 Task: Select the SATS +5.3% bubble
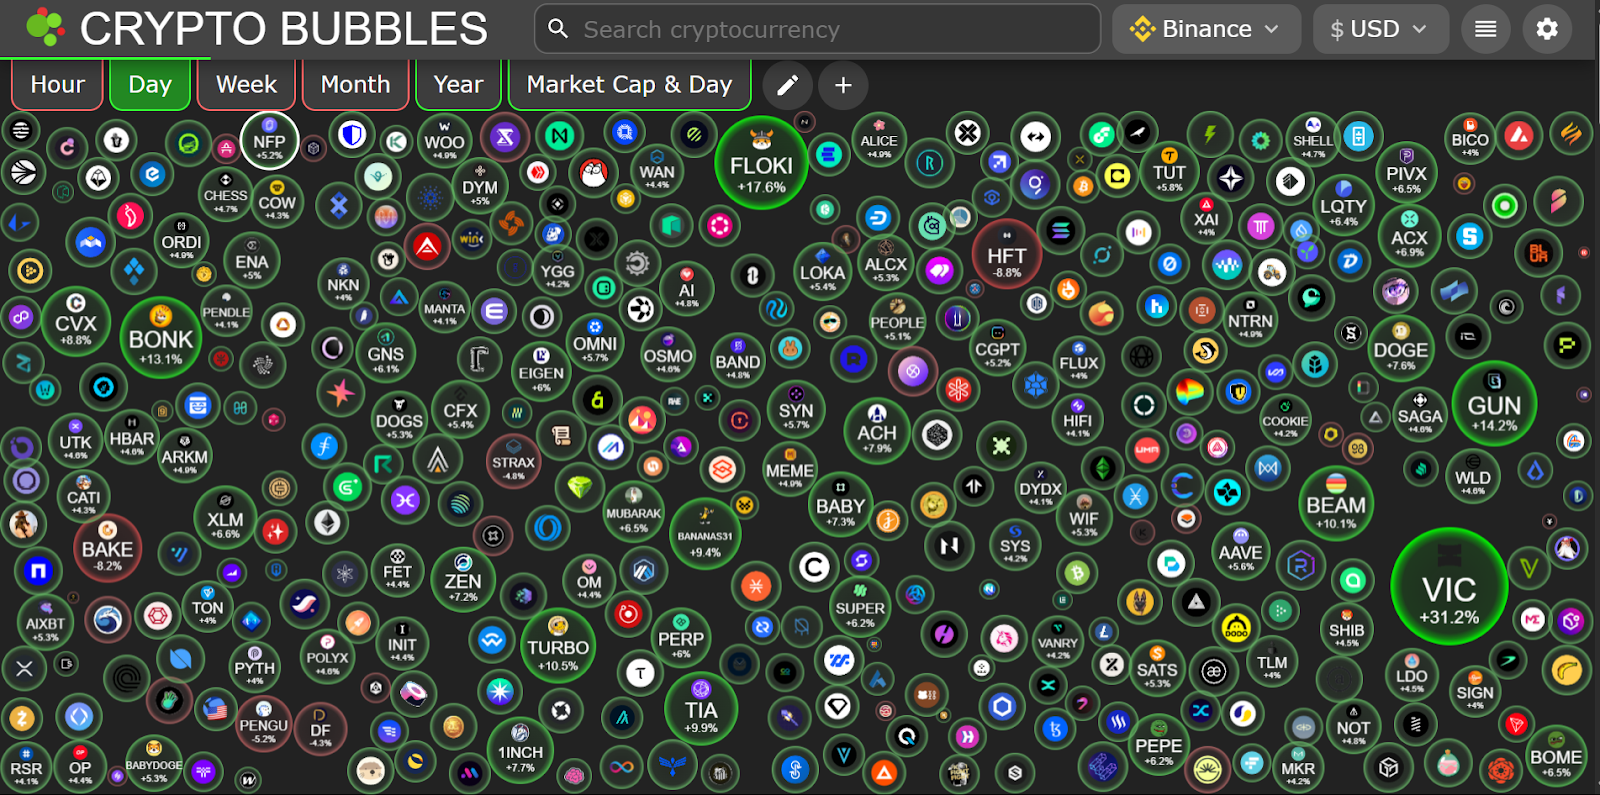point(1157,669)
